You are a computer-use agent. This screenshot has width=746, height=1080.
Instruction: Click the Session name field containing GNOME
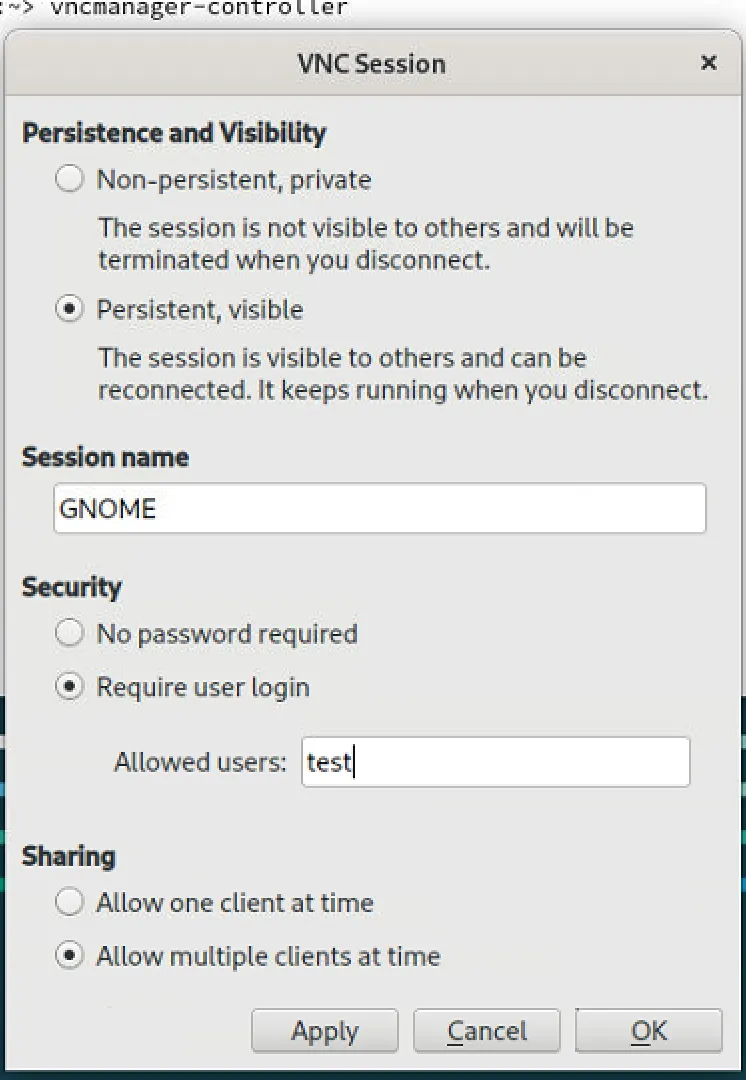click(x=380, y=508)
